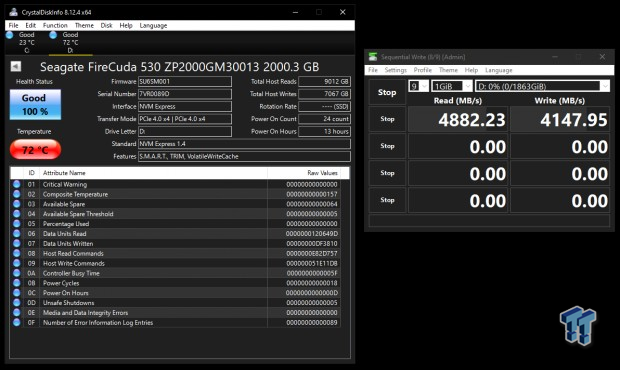Click the Power On Hours 13 hours value
The image size is (620, 370).
[324, 131]
